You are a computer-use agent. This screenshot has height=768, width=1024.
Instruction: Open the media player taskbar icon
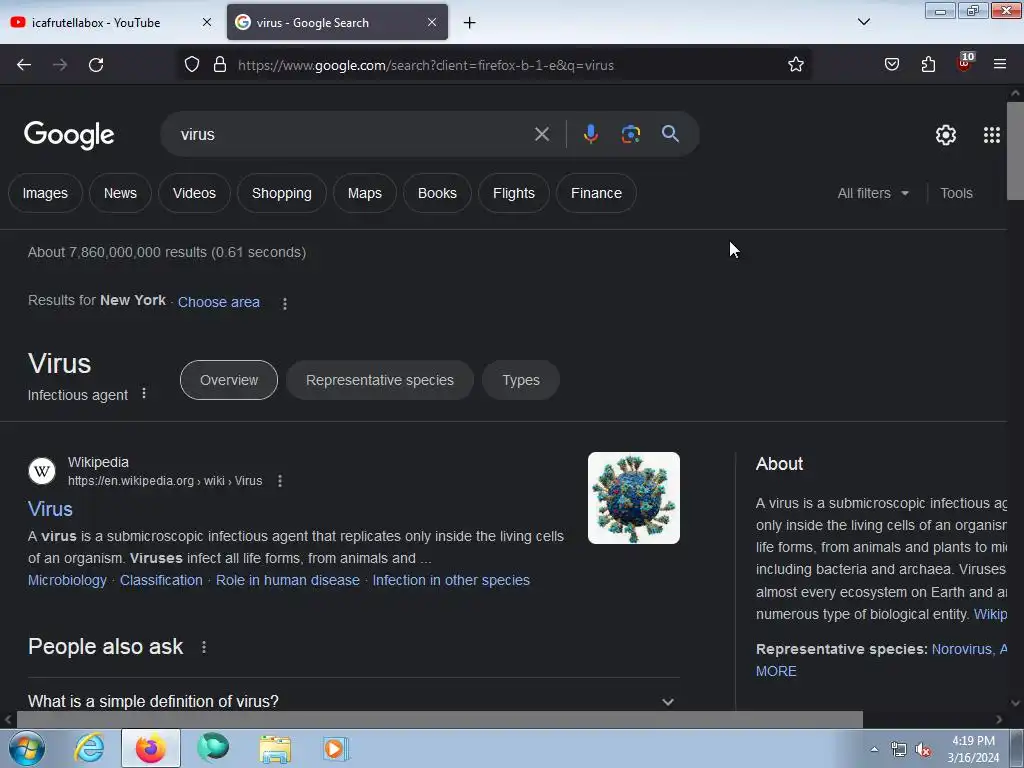click(x=336, y=748)
